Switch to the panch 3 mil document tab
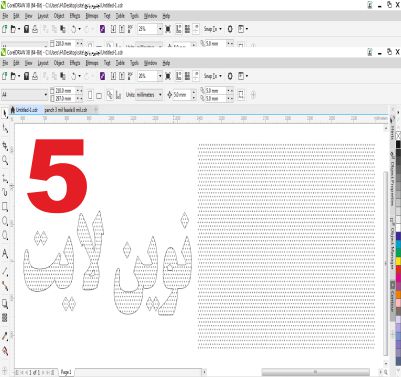This screenshot has width=401, height=377. click(66, 110)
